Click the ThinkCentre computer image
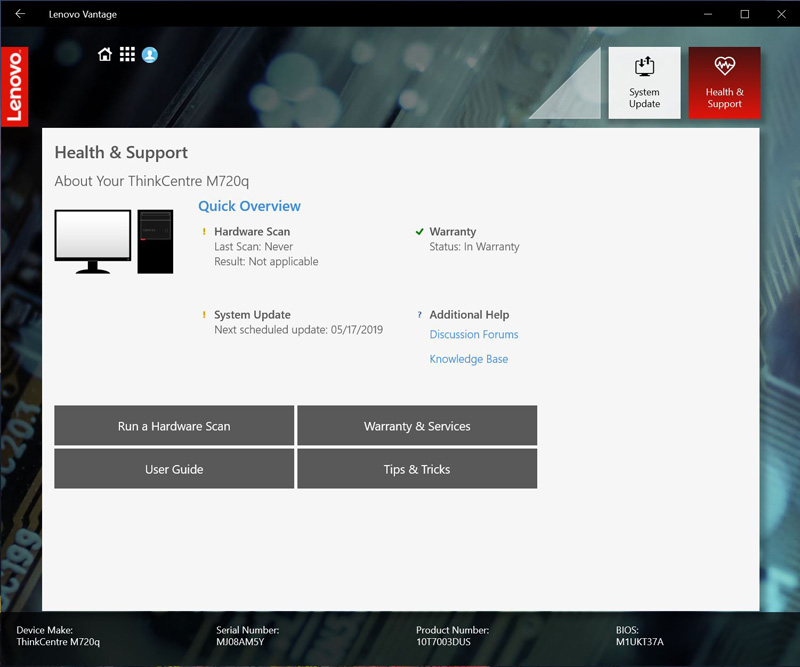This screenshot has width=800, height=667. point(114,241)
